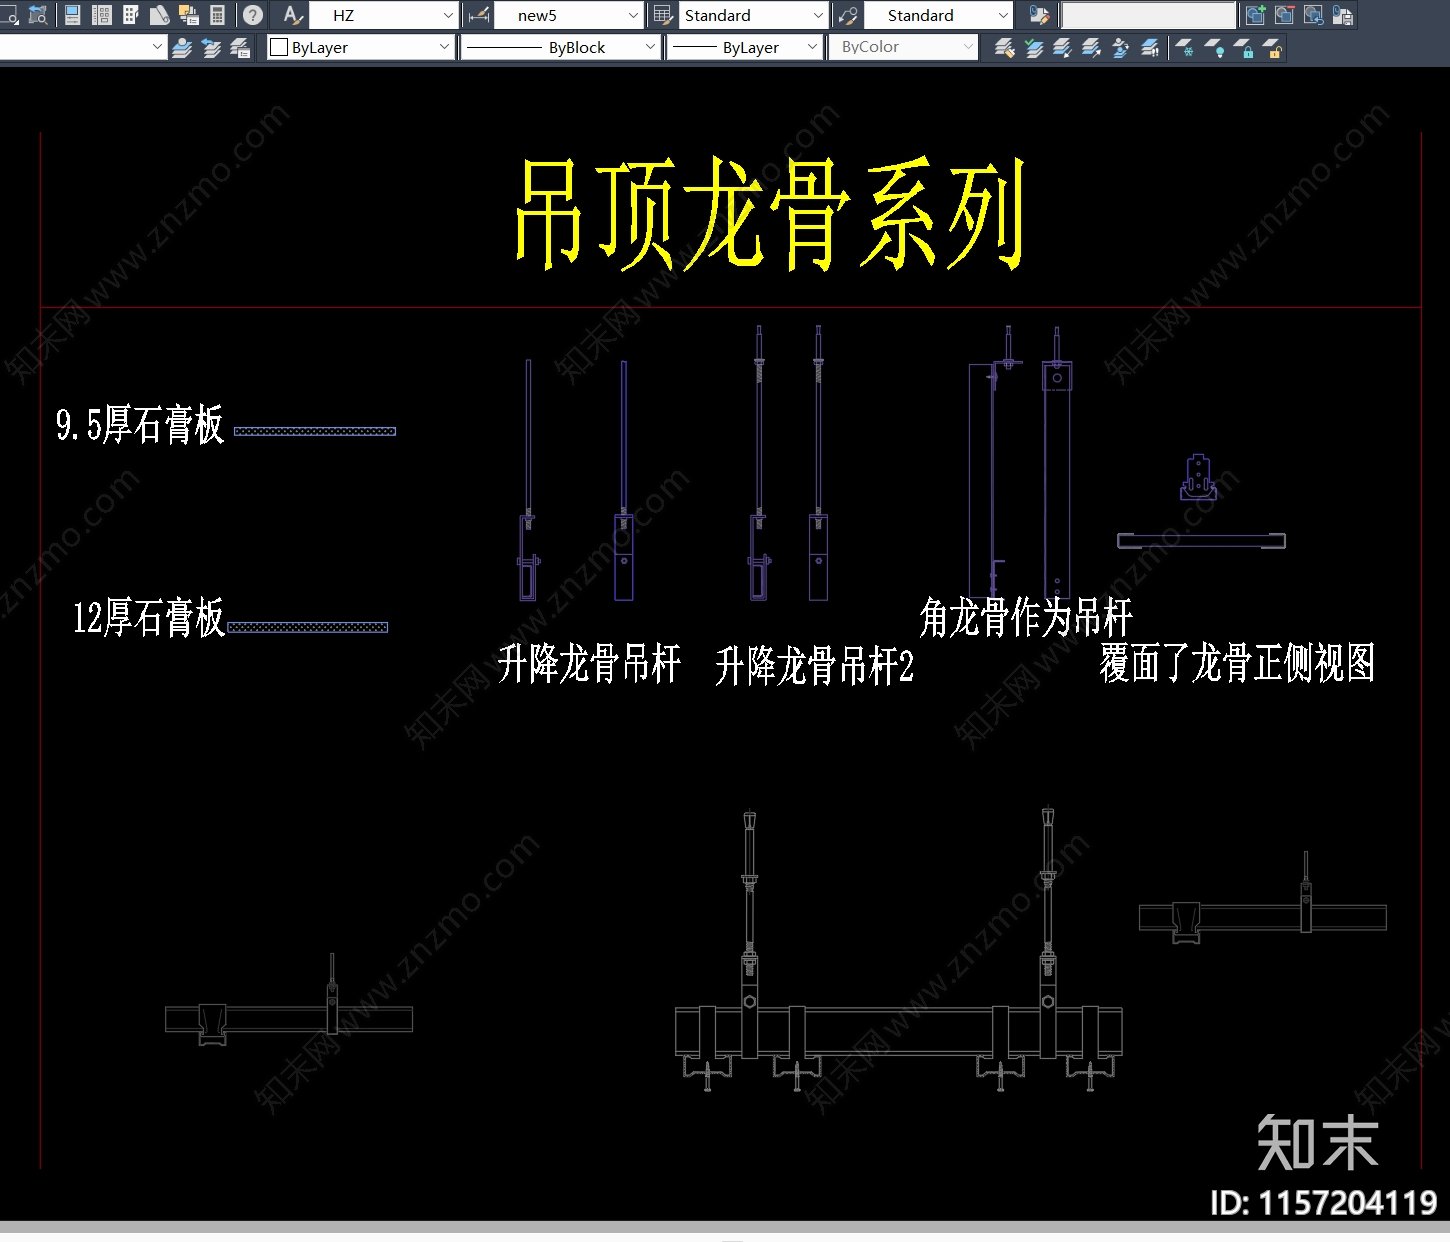Expand the ByLayer lineweight dropdown
1450x1242 pixels.
click(812, 47)
